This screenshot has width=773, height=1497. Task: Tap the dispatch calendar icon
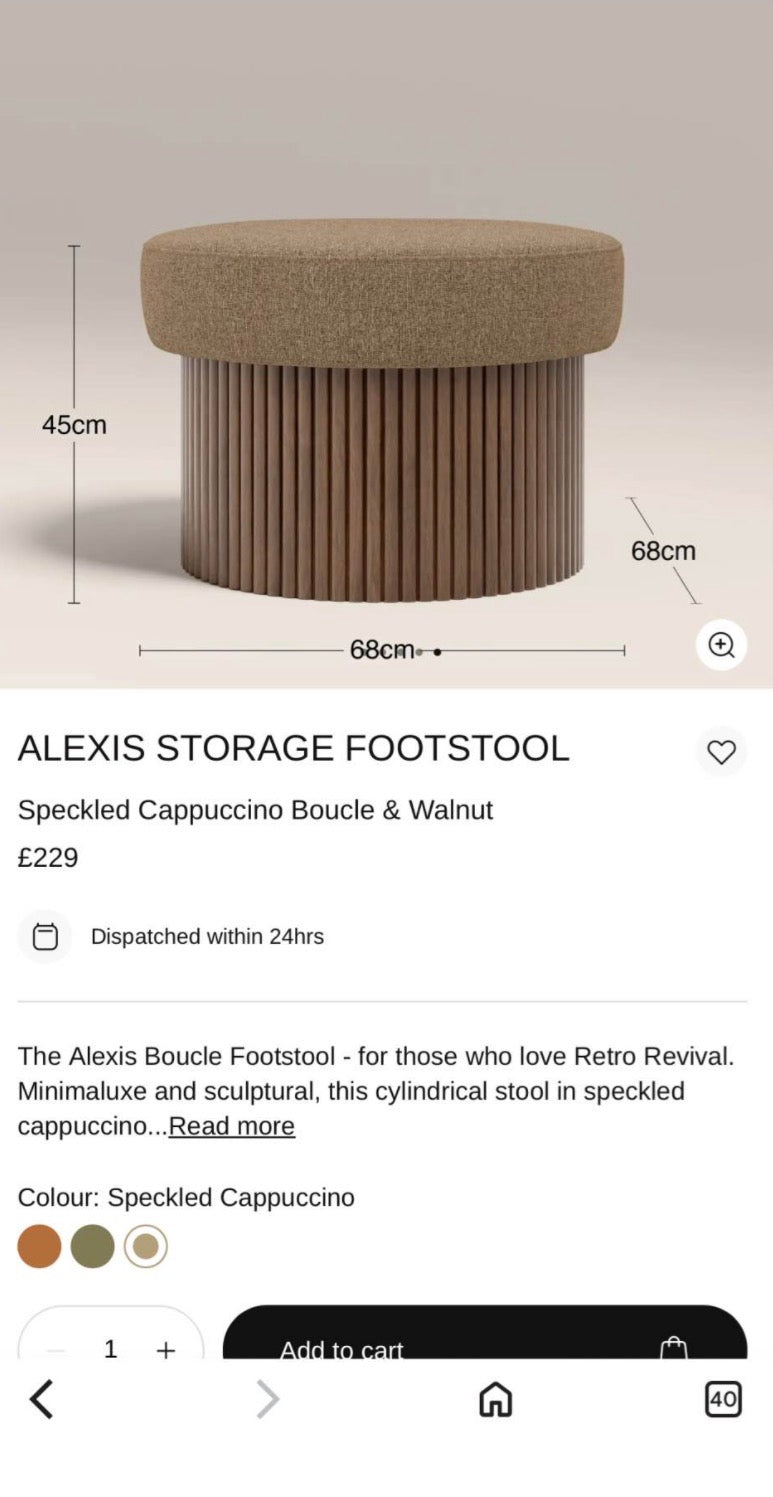click(x=45, y=936)
